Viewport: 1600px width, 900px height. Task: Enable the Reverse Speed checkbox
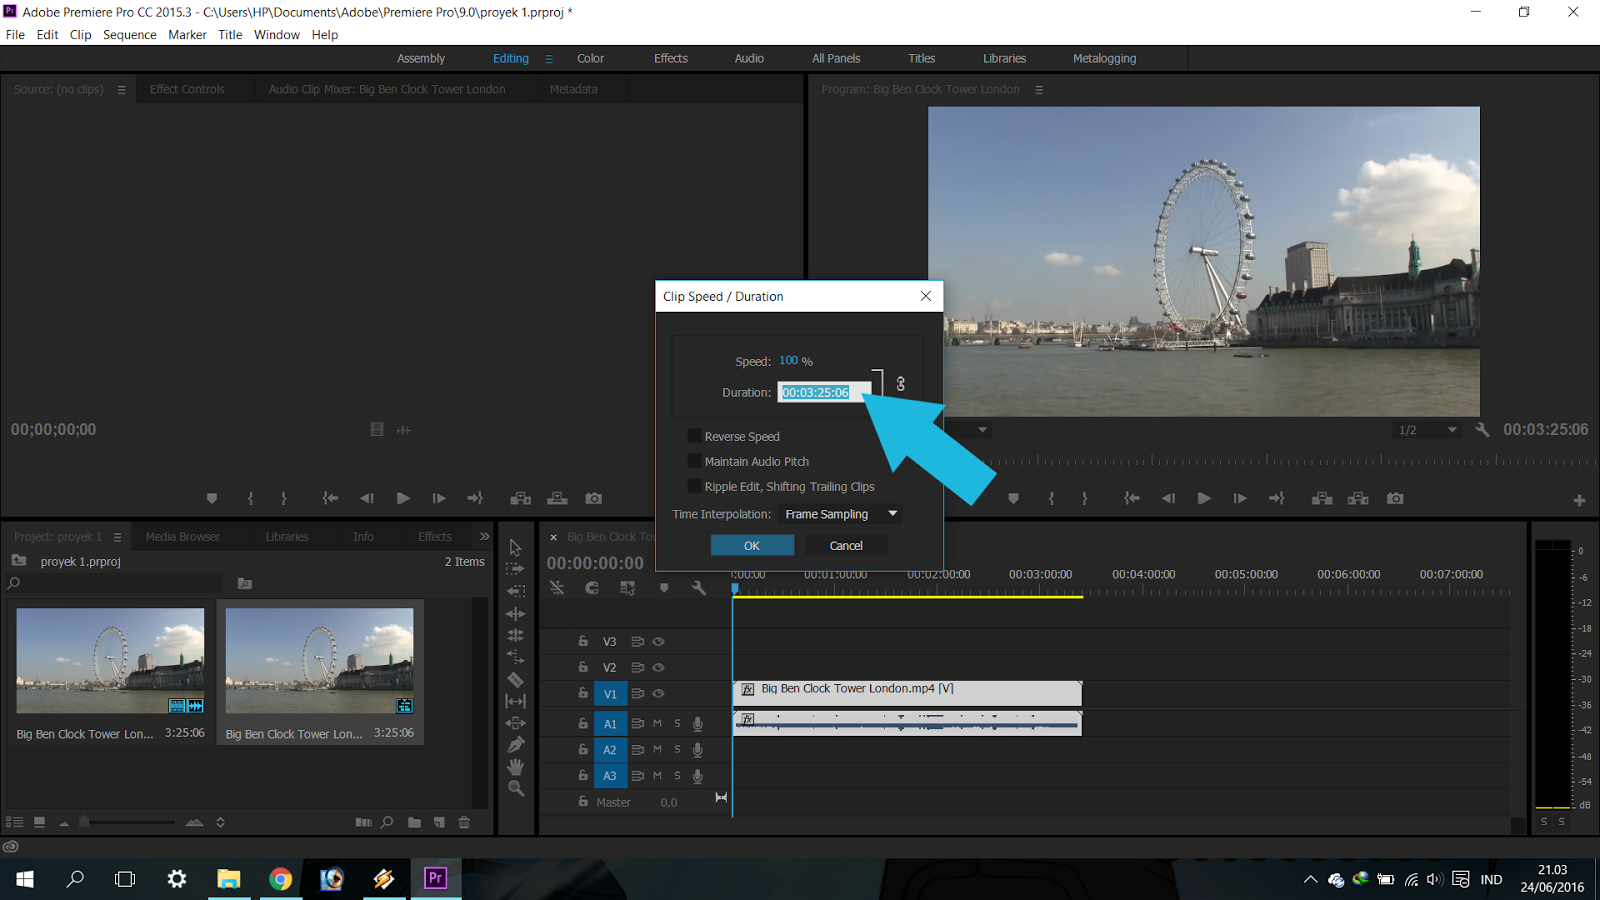[x=694, y=436]
